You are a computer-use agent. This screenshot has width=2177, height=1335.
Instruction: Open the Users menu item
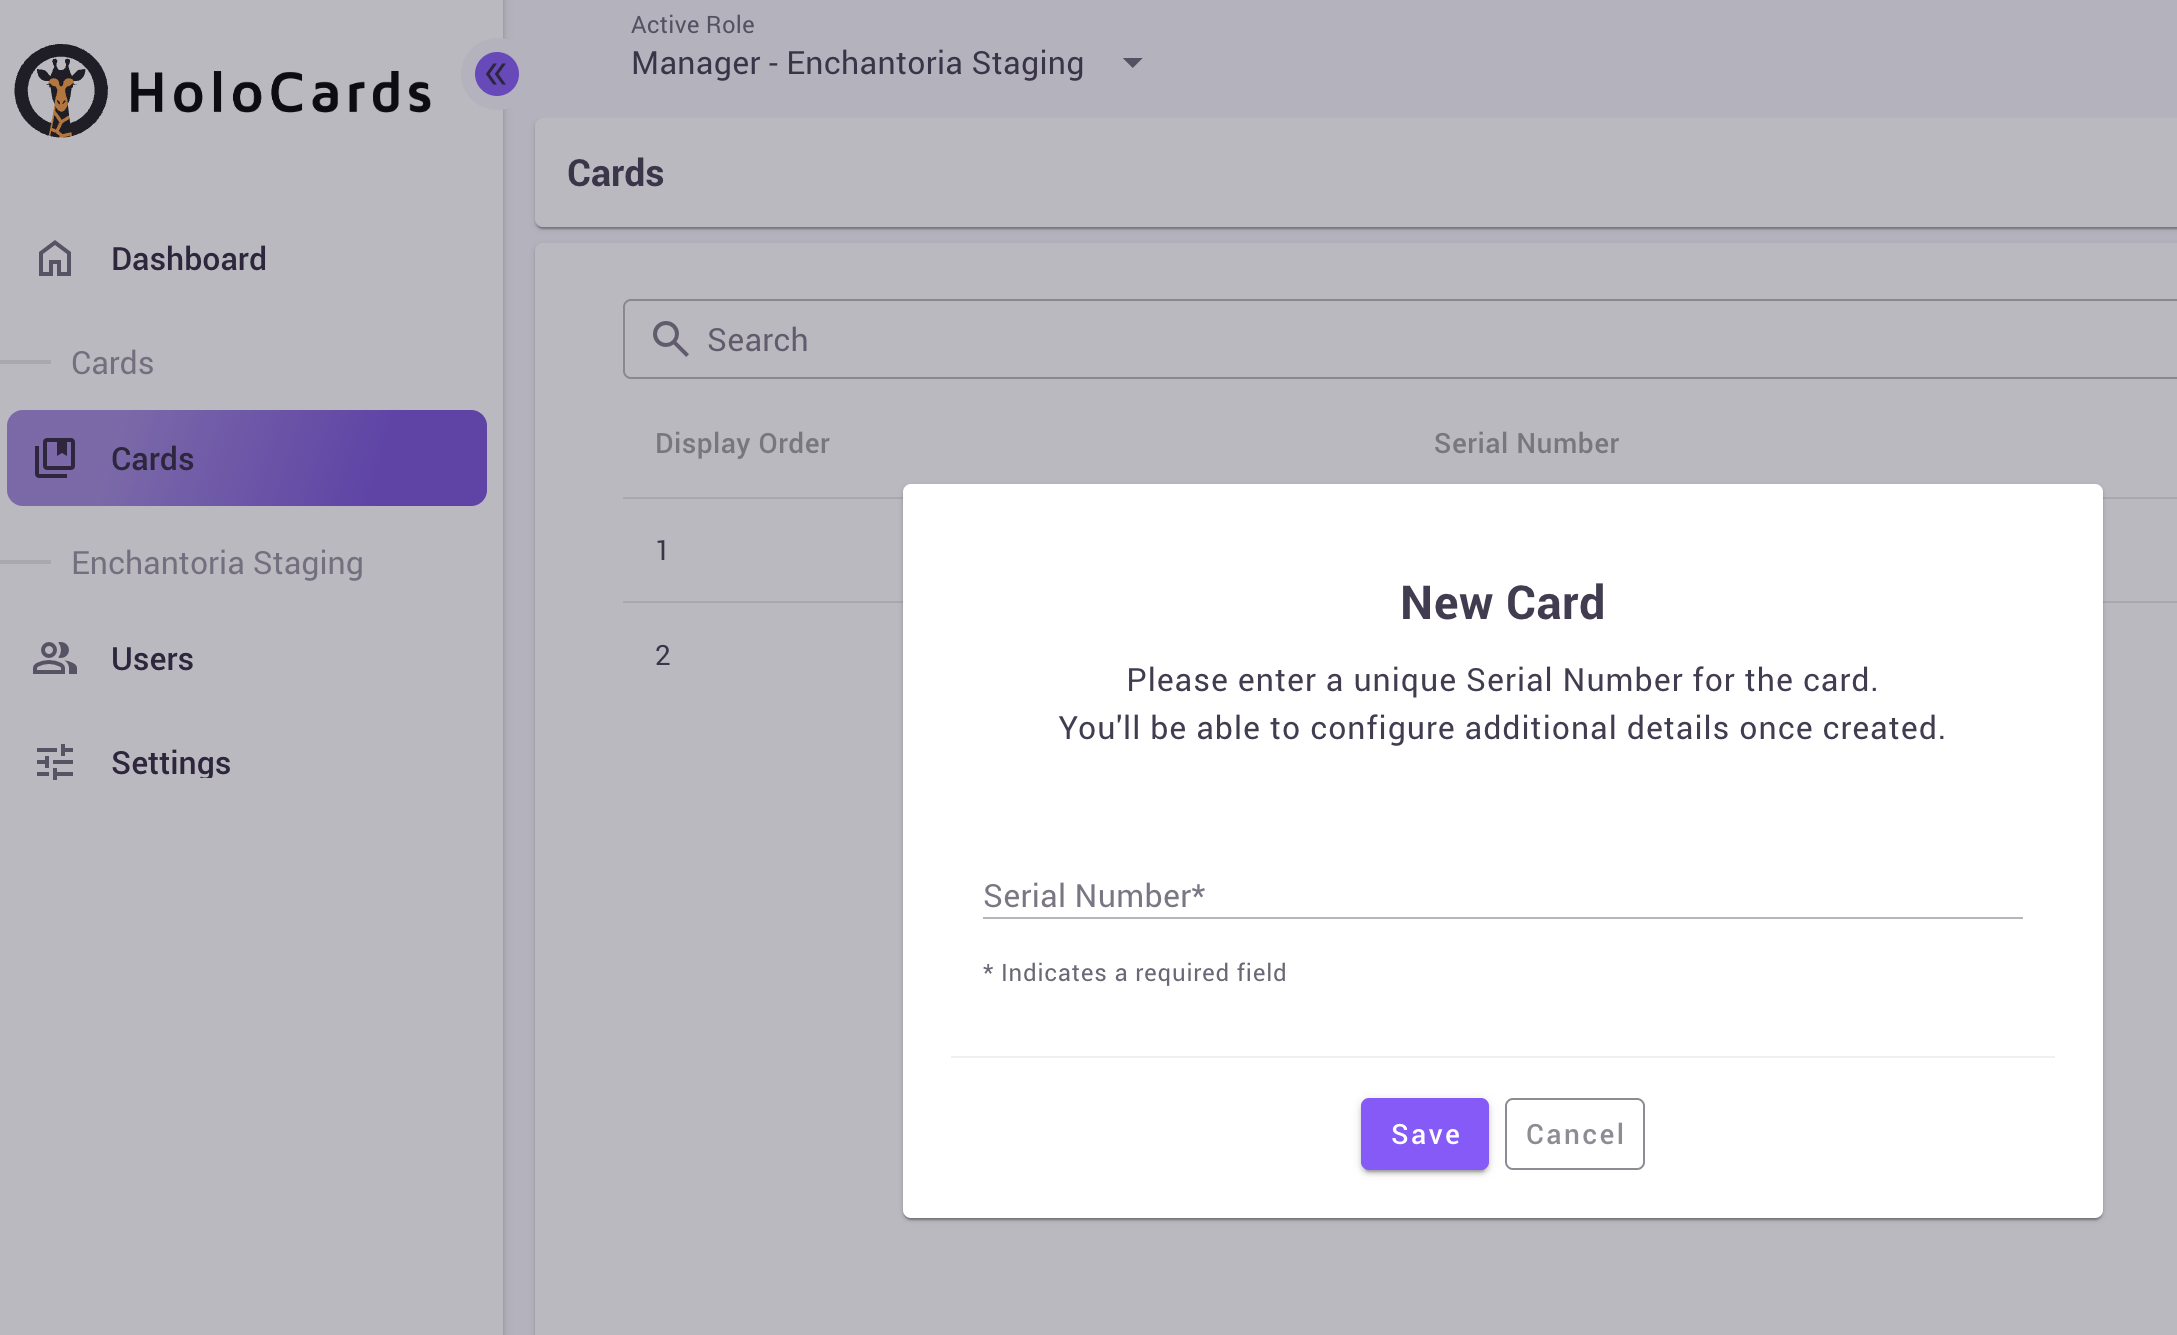[x=152, y=659]
